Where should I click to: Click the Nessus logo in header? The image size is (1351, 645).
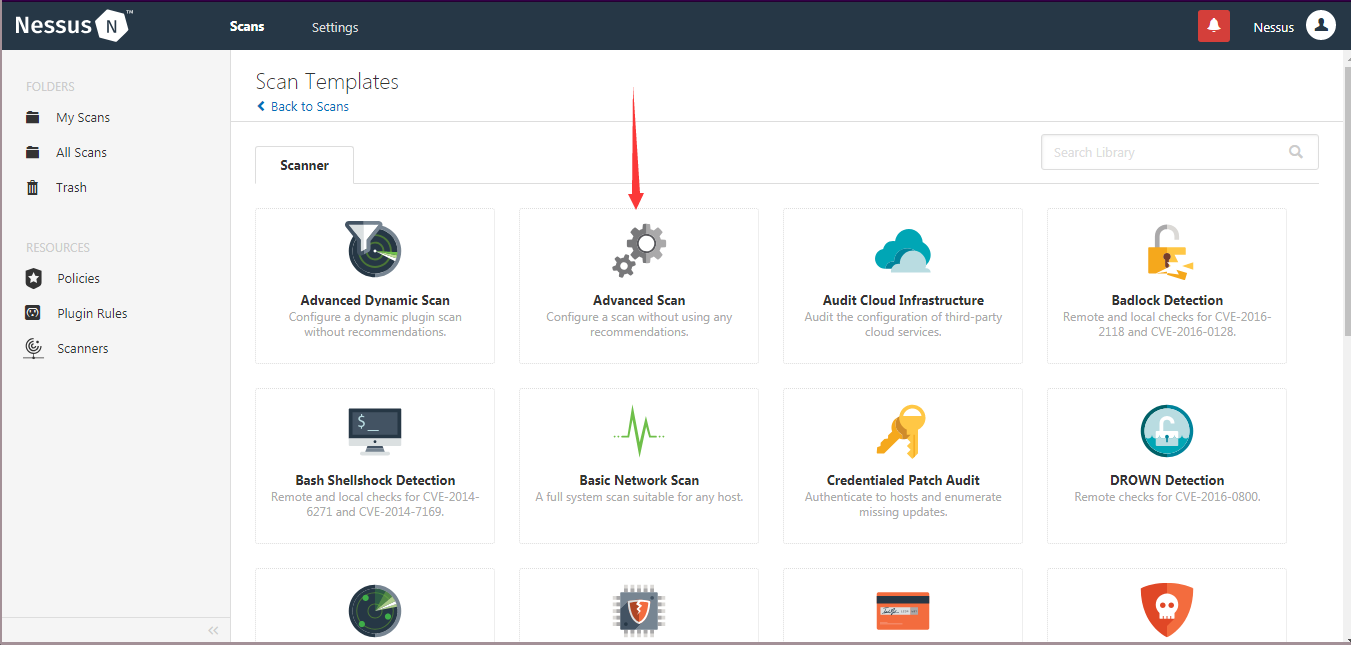tap(74, 26)
